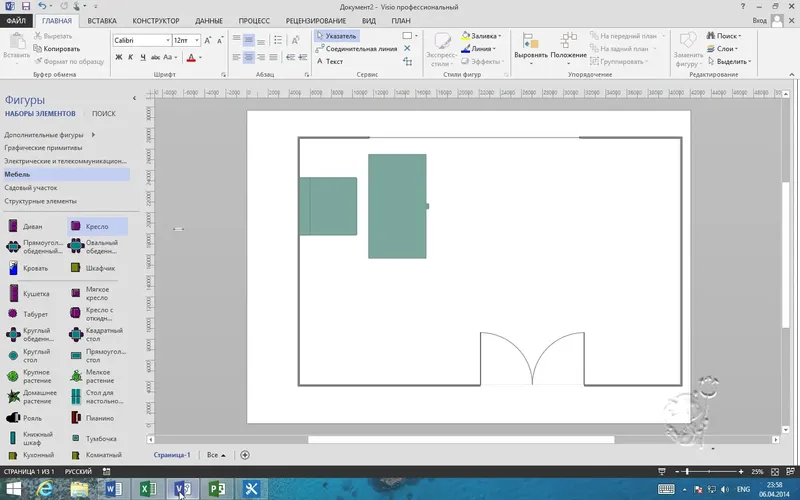The width and height of the screenshot is (800, 500).
Task: Add a new page with plus button
Action: (x=245, y=455)
